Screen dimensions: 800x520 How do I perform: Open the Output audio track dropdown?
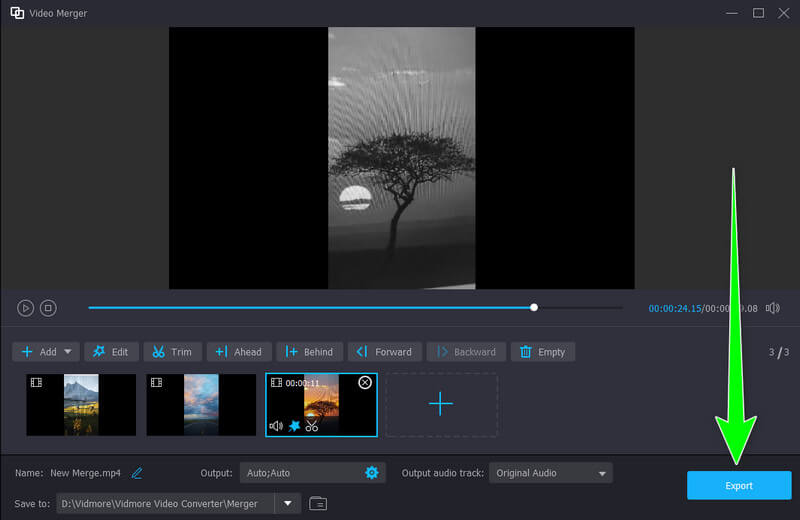tap(550, 473)
